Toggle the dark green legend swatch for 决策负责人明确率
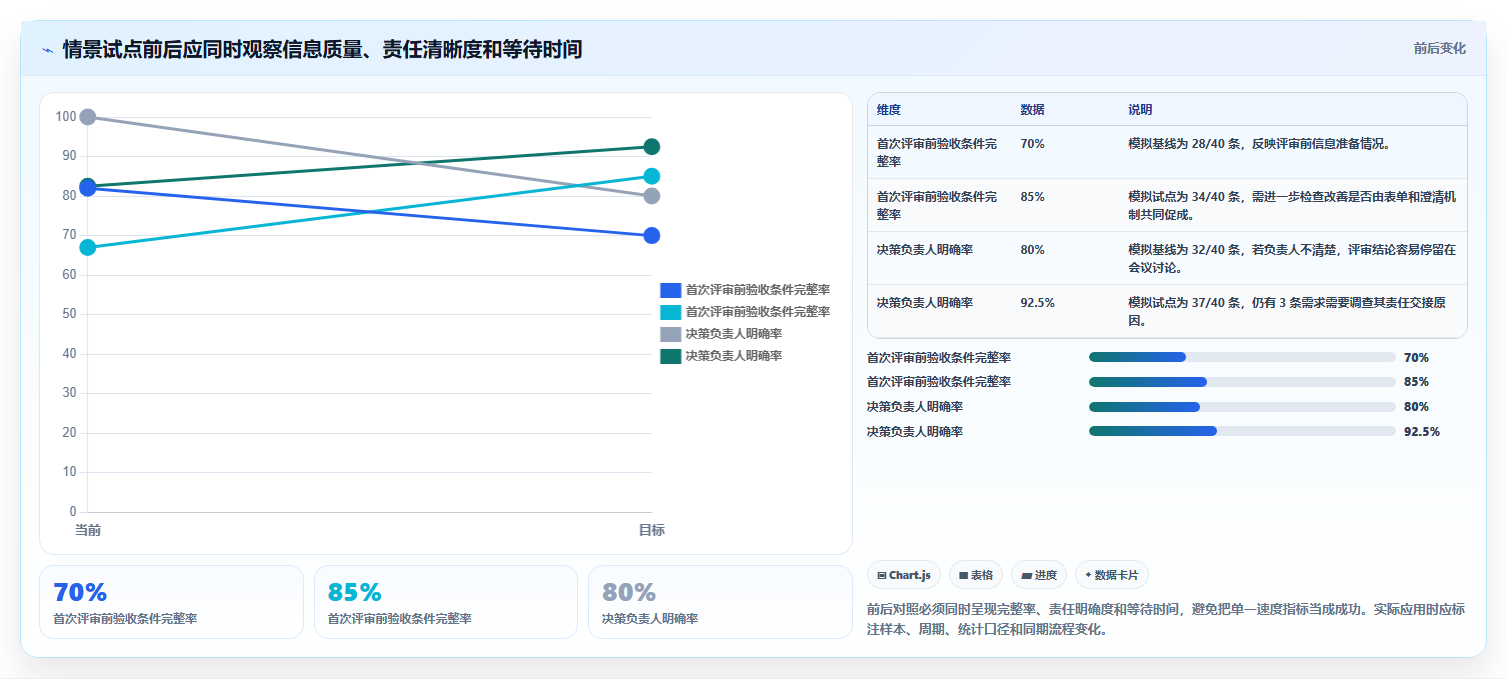 pos(670,356)
